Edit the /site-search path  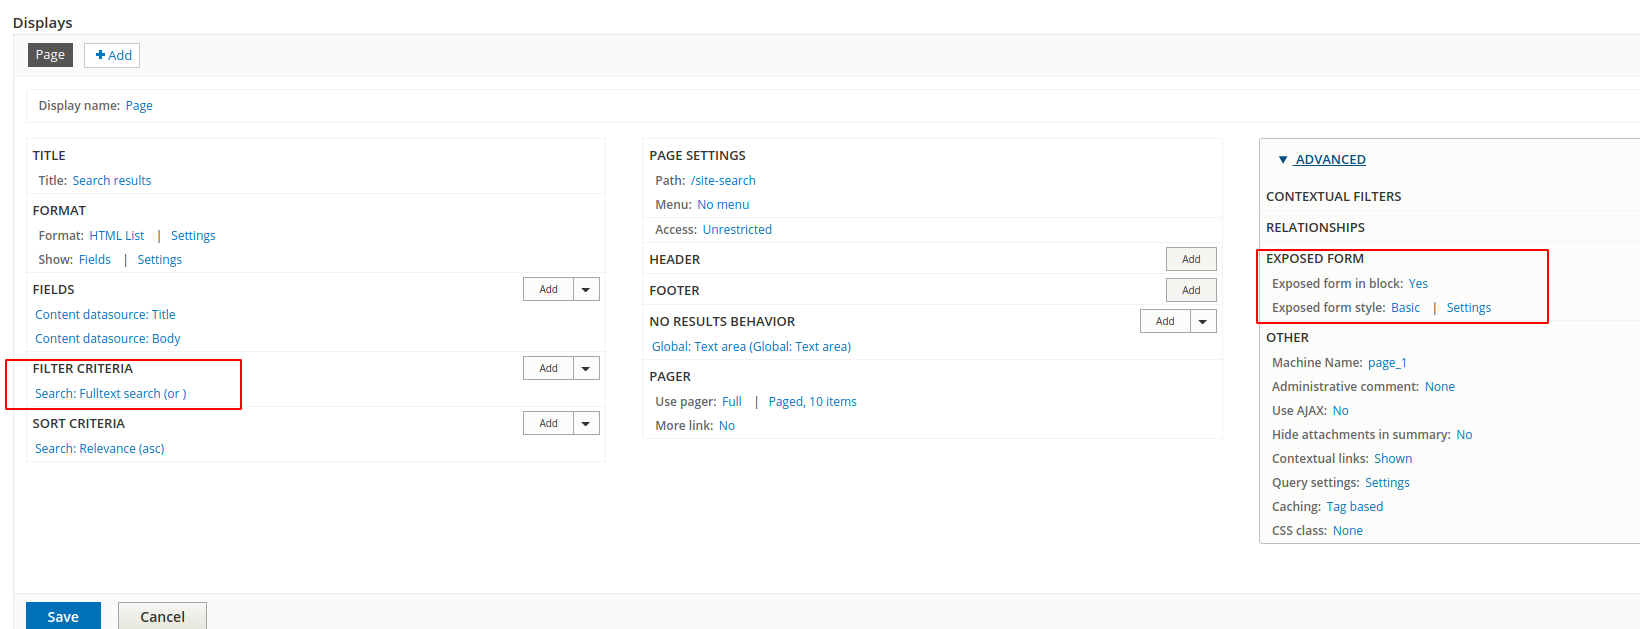tap(723, 181)
